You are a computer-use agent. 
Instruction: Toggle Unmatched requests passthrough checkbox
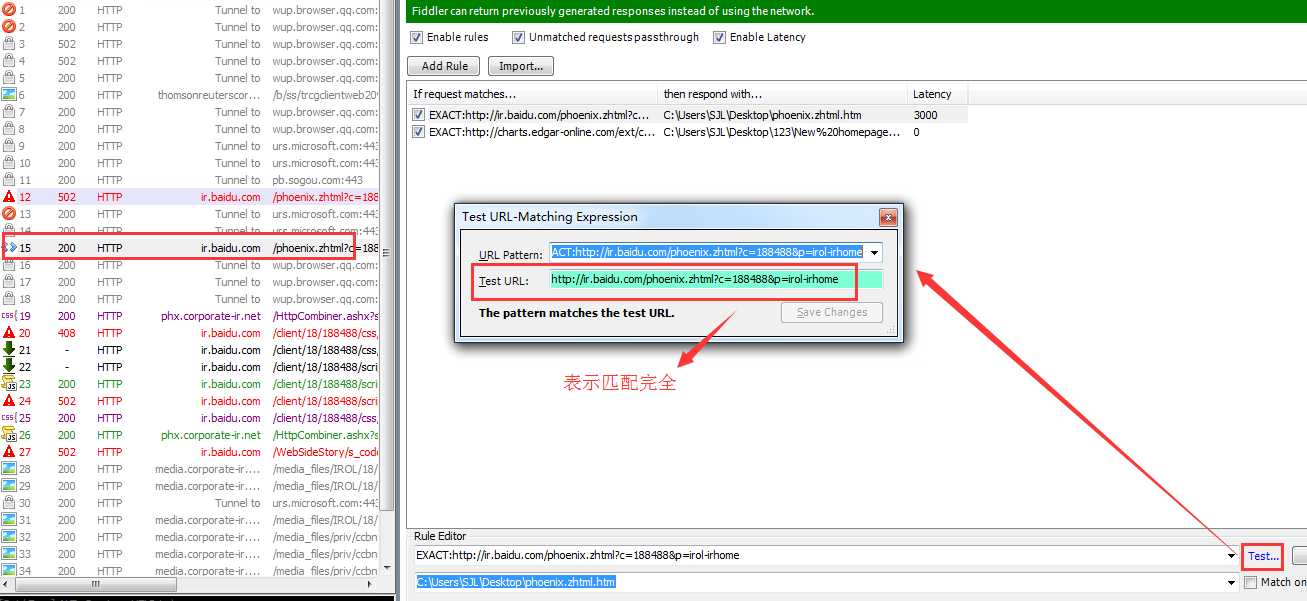(519, 37)
